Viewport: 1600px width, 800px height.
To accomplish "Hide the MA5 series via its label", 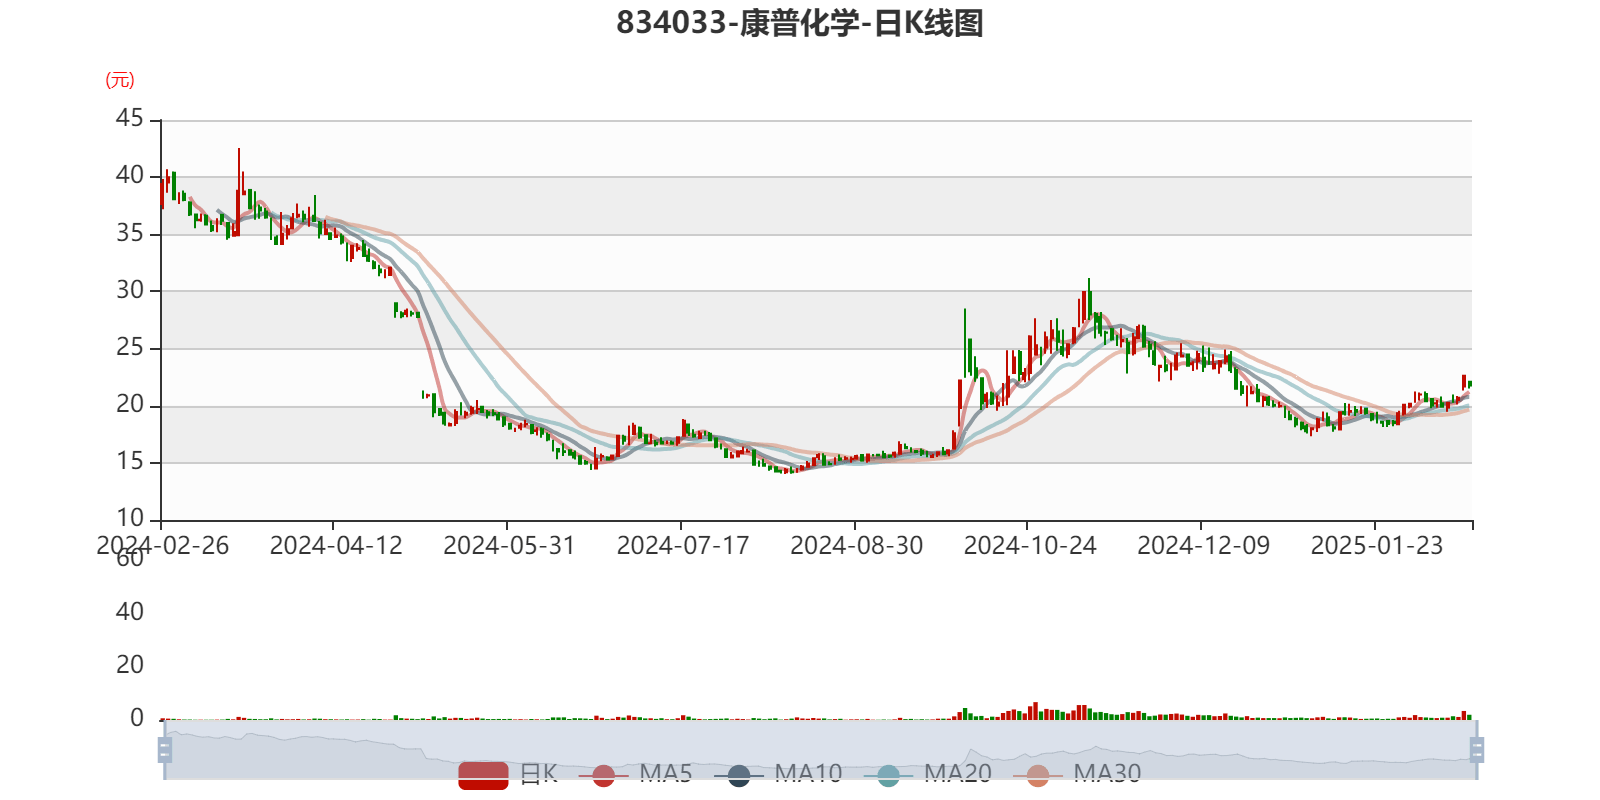I will [x=665, y=773].
